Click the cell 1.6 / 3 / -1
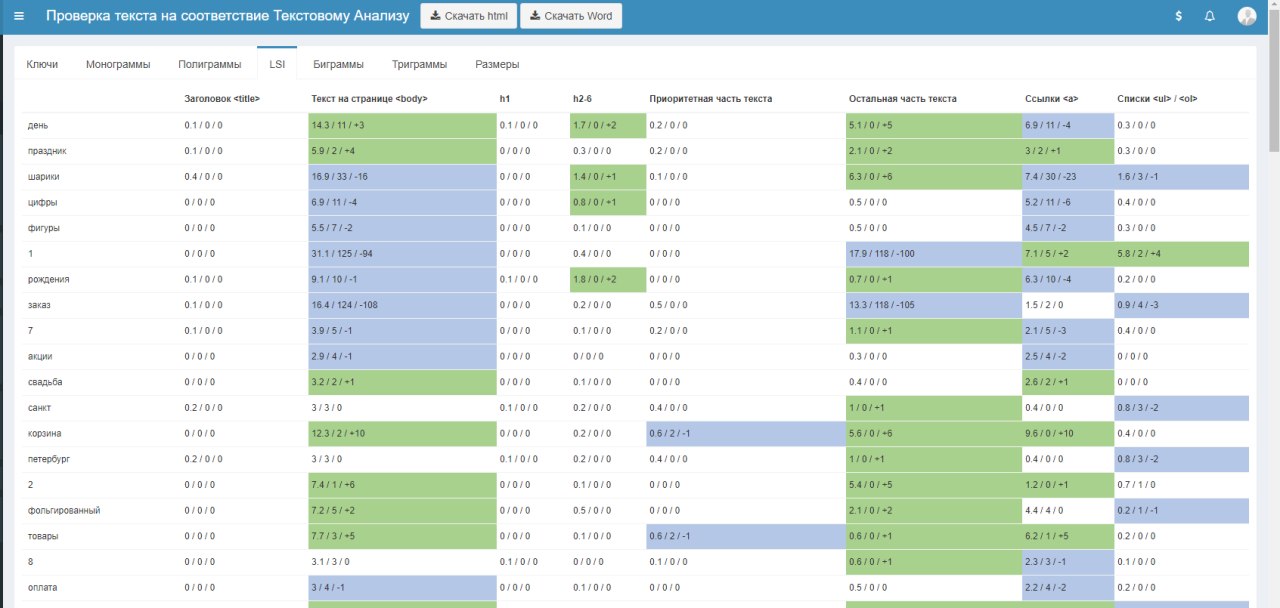The width and height of the screenshot is (1280, 608). tap(1182, 176)
